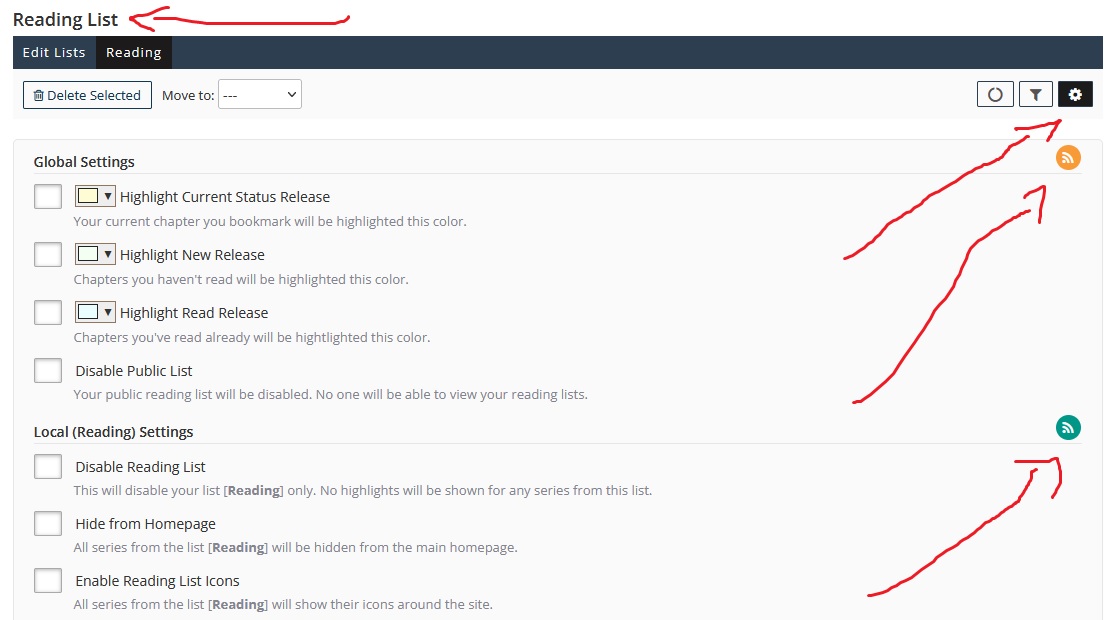Enable Hide from Homepage checkbox

[48, 524]
